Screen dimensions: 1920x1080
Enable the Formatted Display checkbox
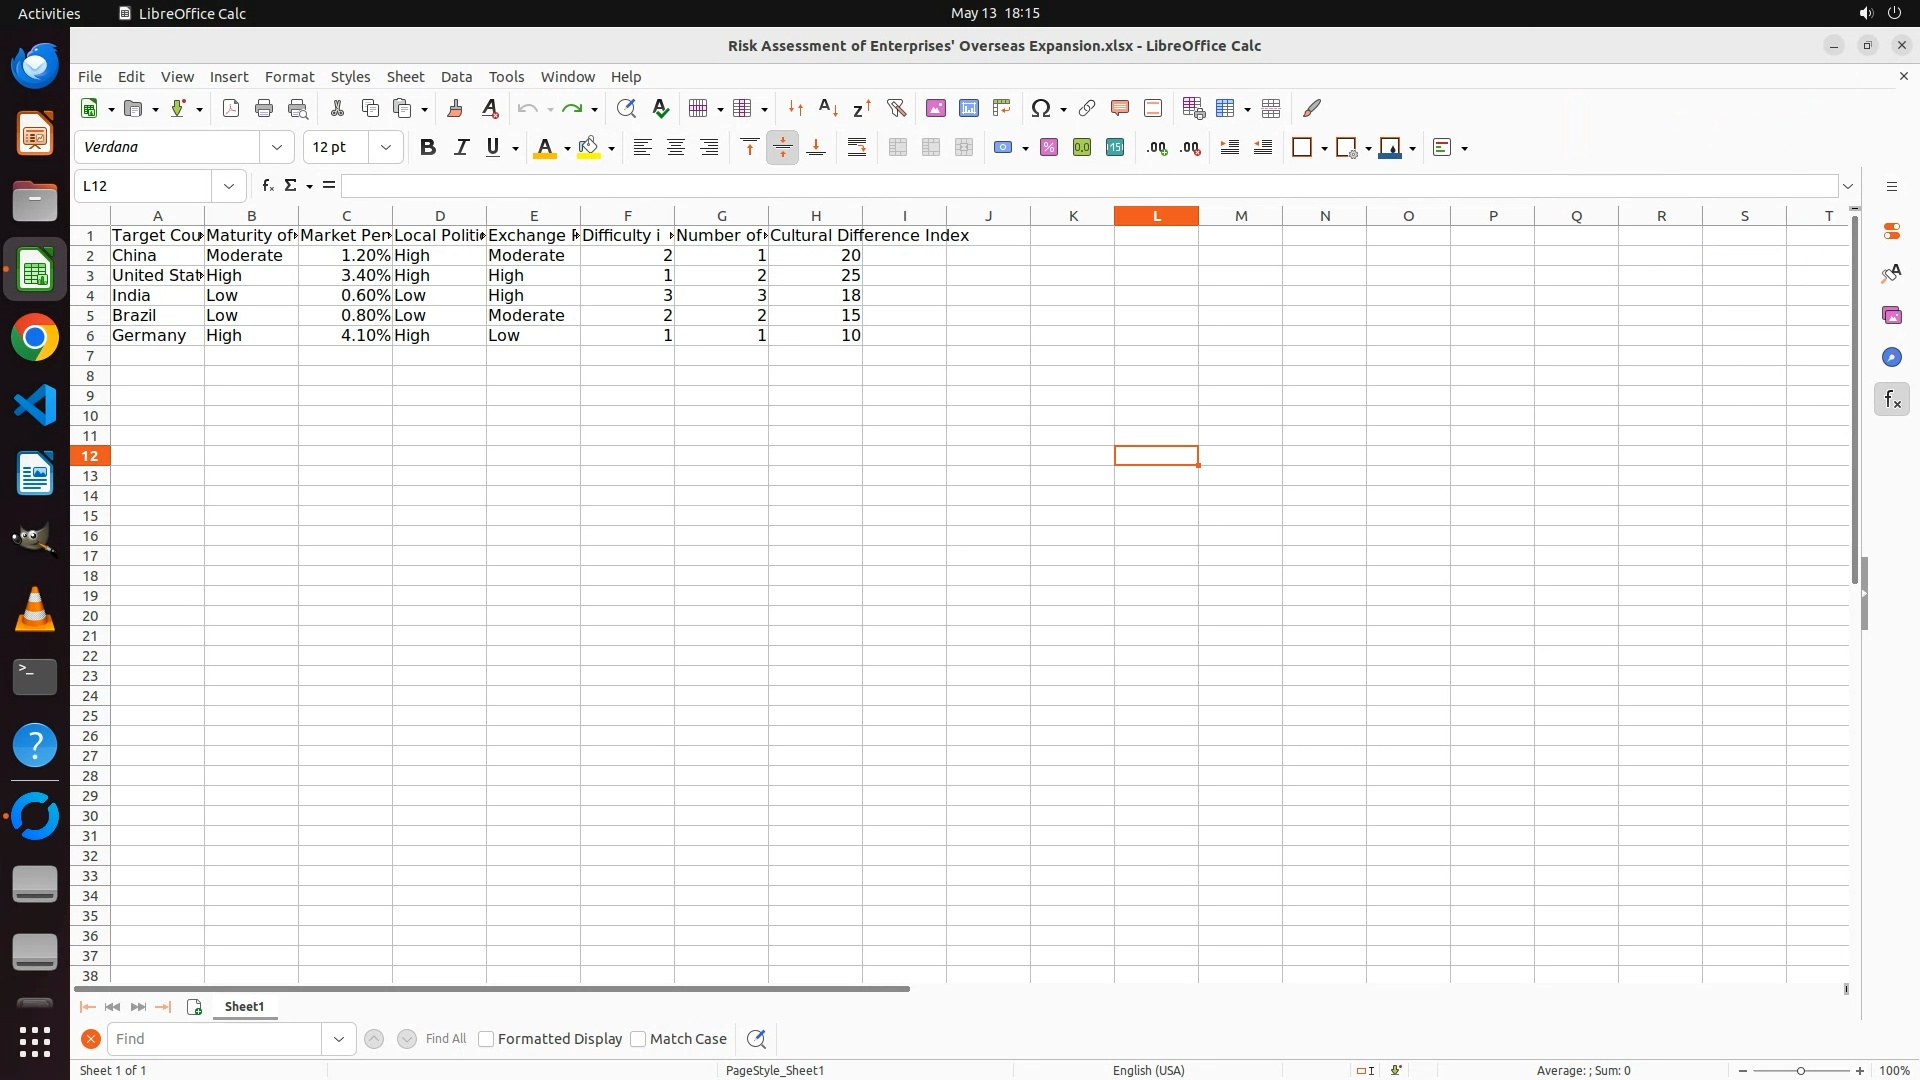pyautogui.click(x=486, y=1039)
